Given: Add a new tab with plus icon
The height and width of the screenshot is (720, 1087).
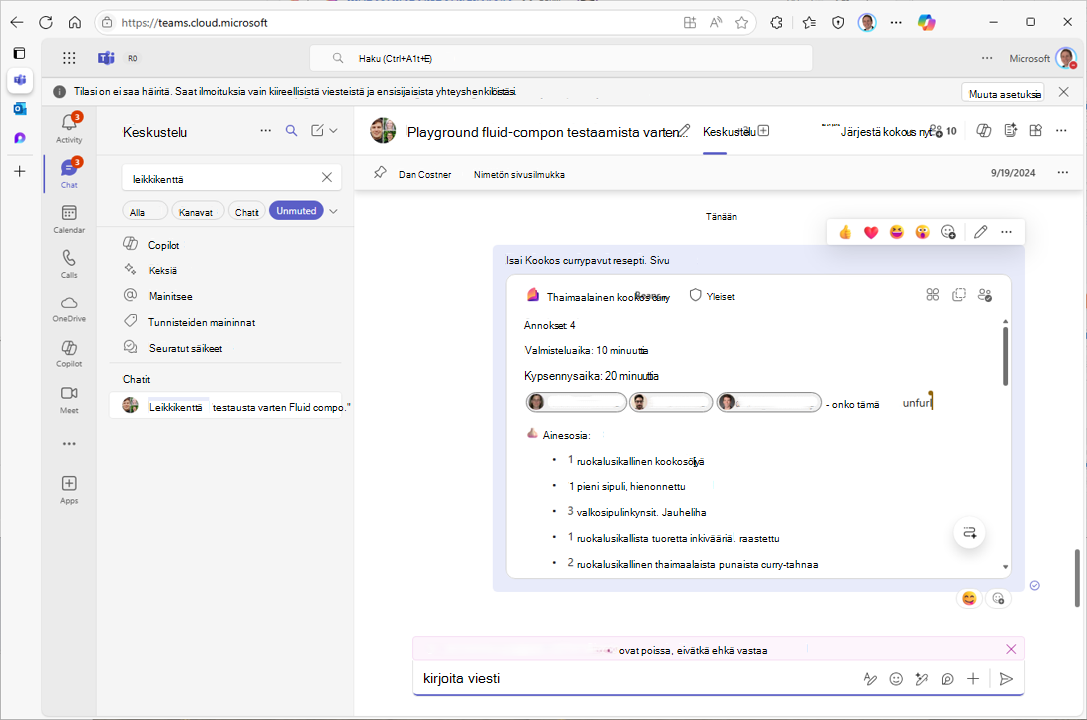Looking at the screenshot, I should pyautogui.click(x=764, y=130).
